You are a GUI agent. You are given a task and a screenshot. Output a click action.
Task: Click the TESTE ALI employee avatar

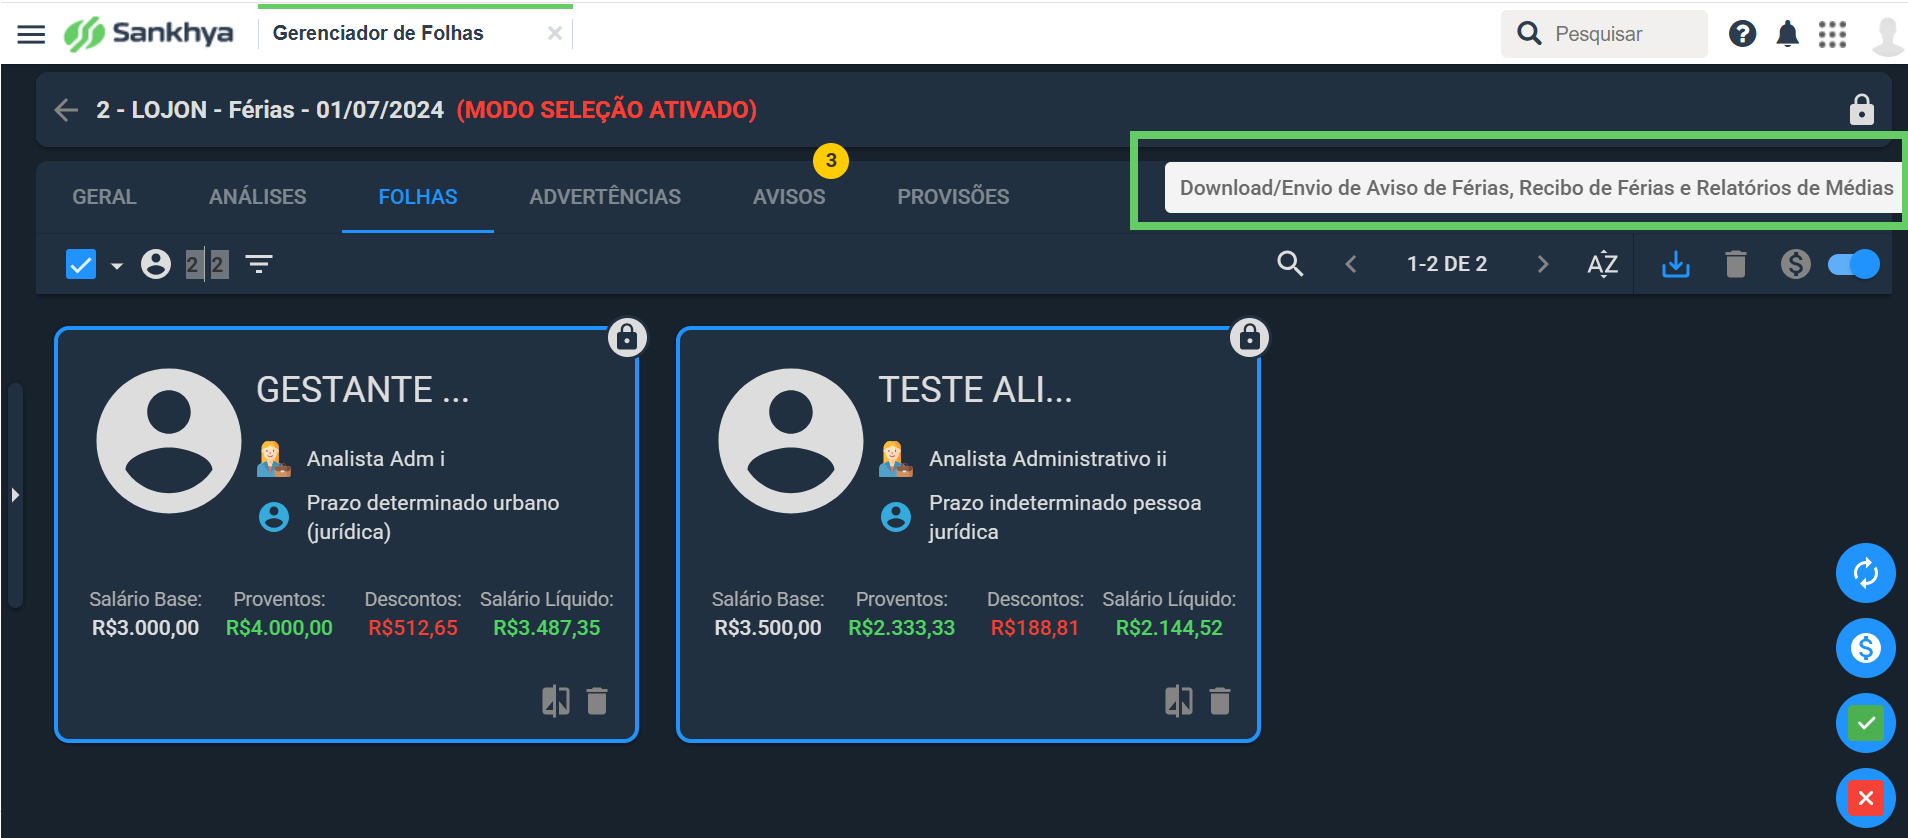point(791,441)
